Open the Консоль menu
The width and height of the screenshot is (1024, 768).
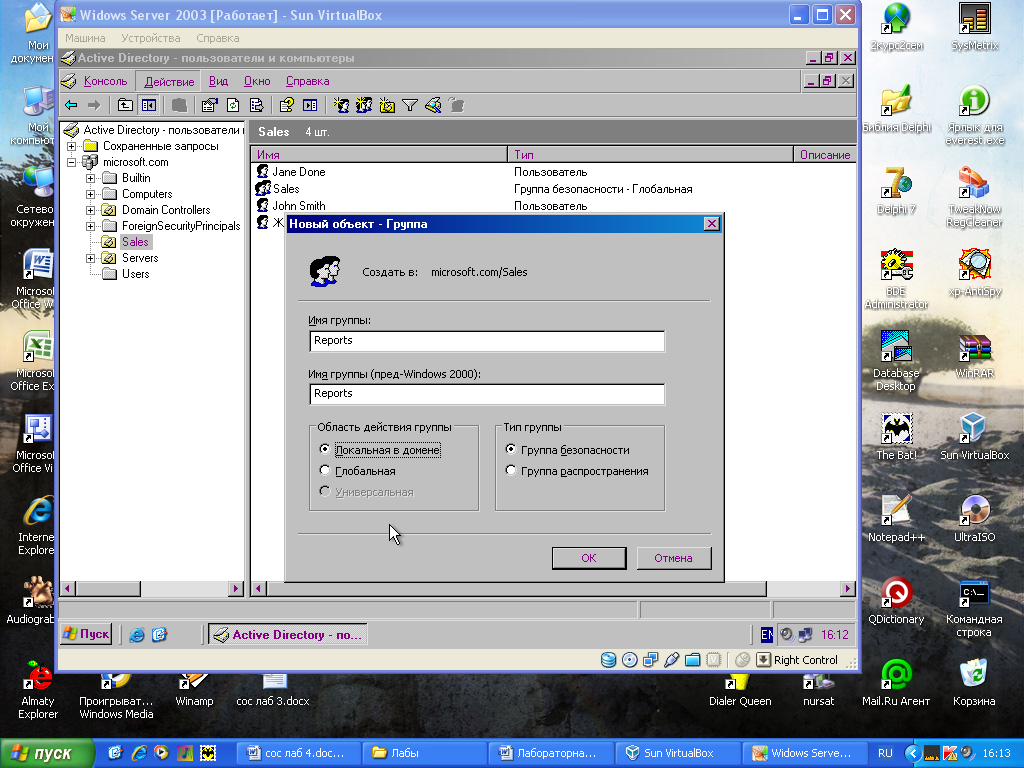click(105, 81)
